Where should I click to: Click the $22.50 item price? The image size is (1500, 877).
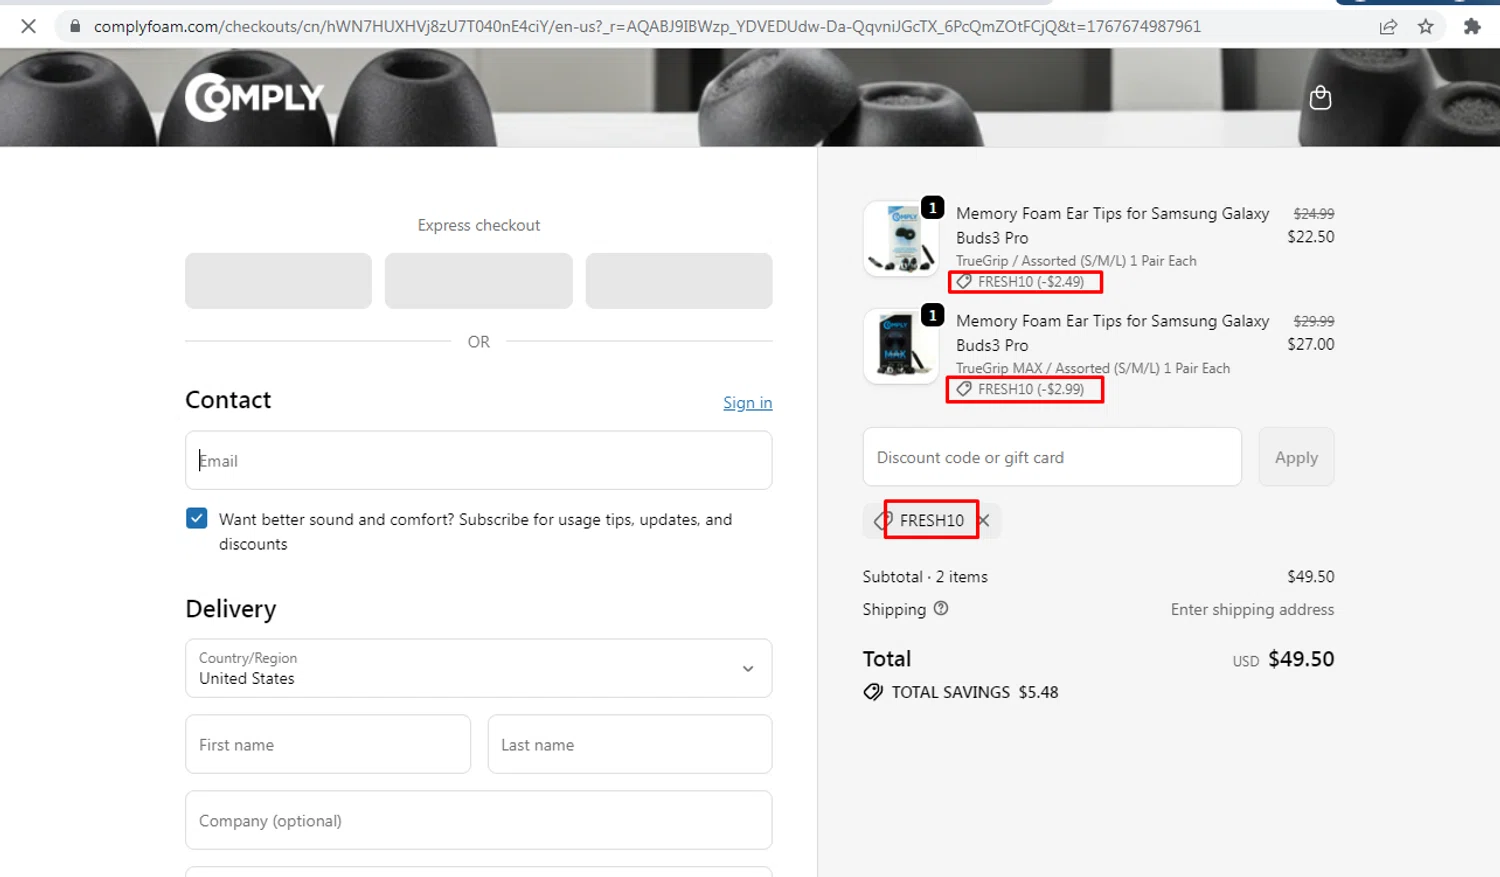(1310, 237)
